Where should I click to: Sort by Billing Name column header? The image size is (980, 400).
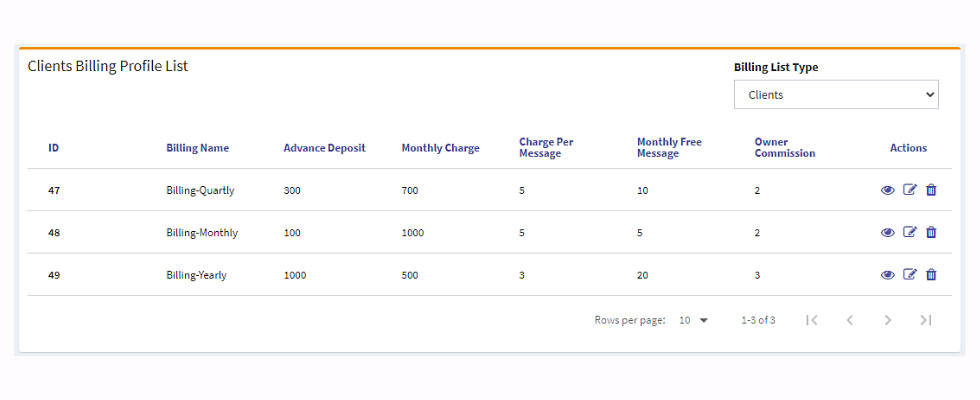tap(197, 148)
